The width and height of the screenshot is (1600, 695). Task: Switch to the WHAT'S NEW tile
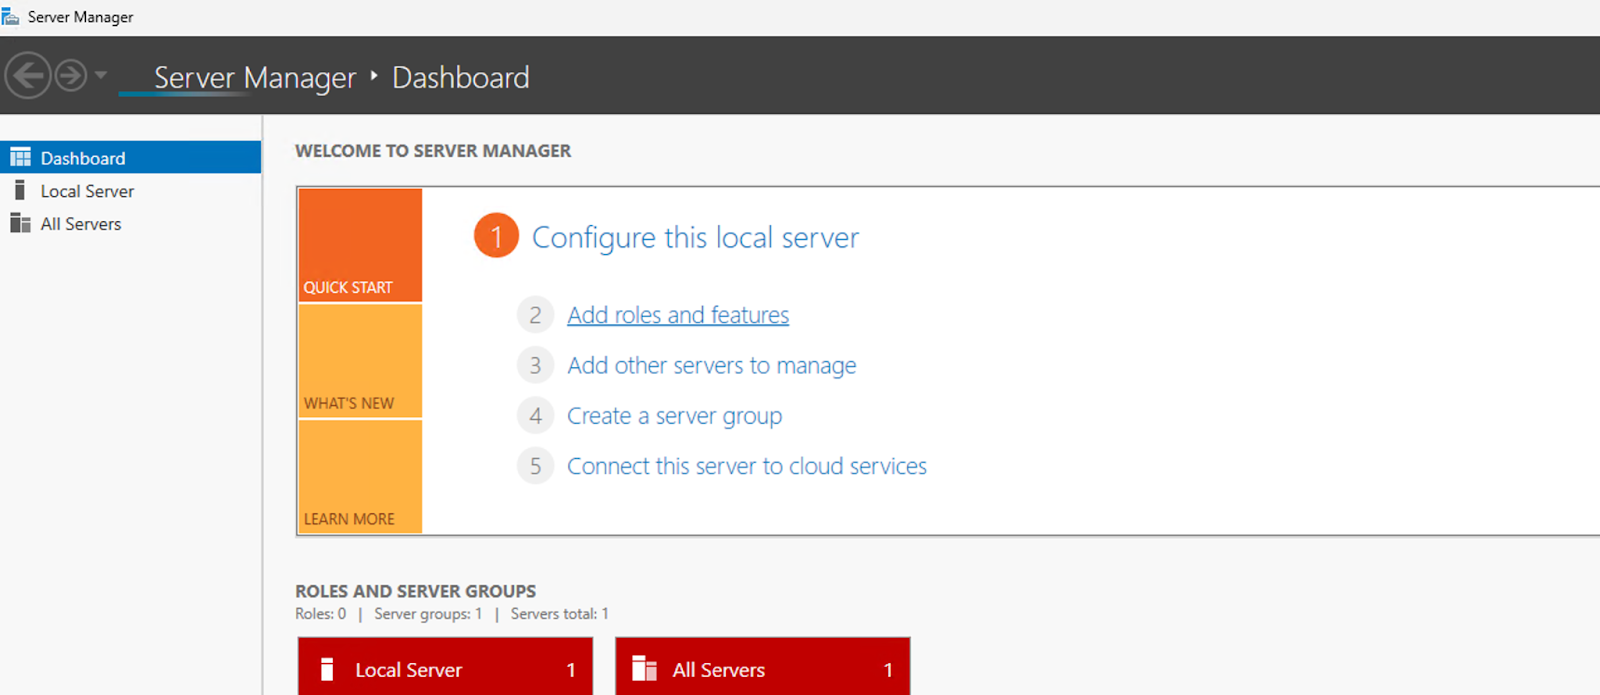pos(360,361)
